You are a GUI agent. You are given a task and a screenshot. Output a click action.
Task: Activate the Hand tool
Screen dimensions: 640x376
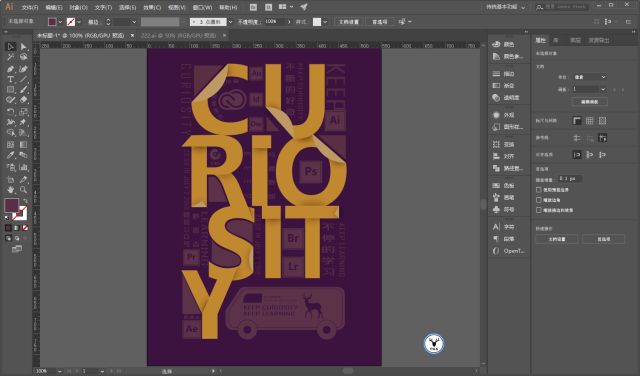click(11, 190)
